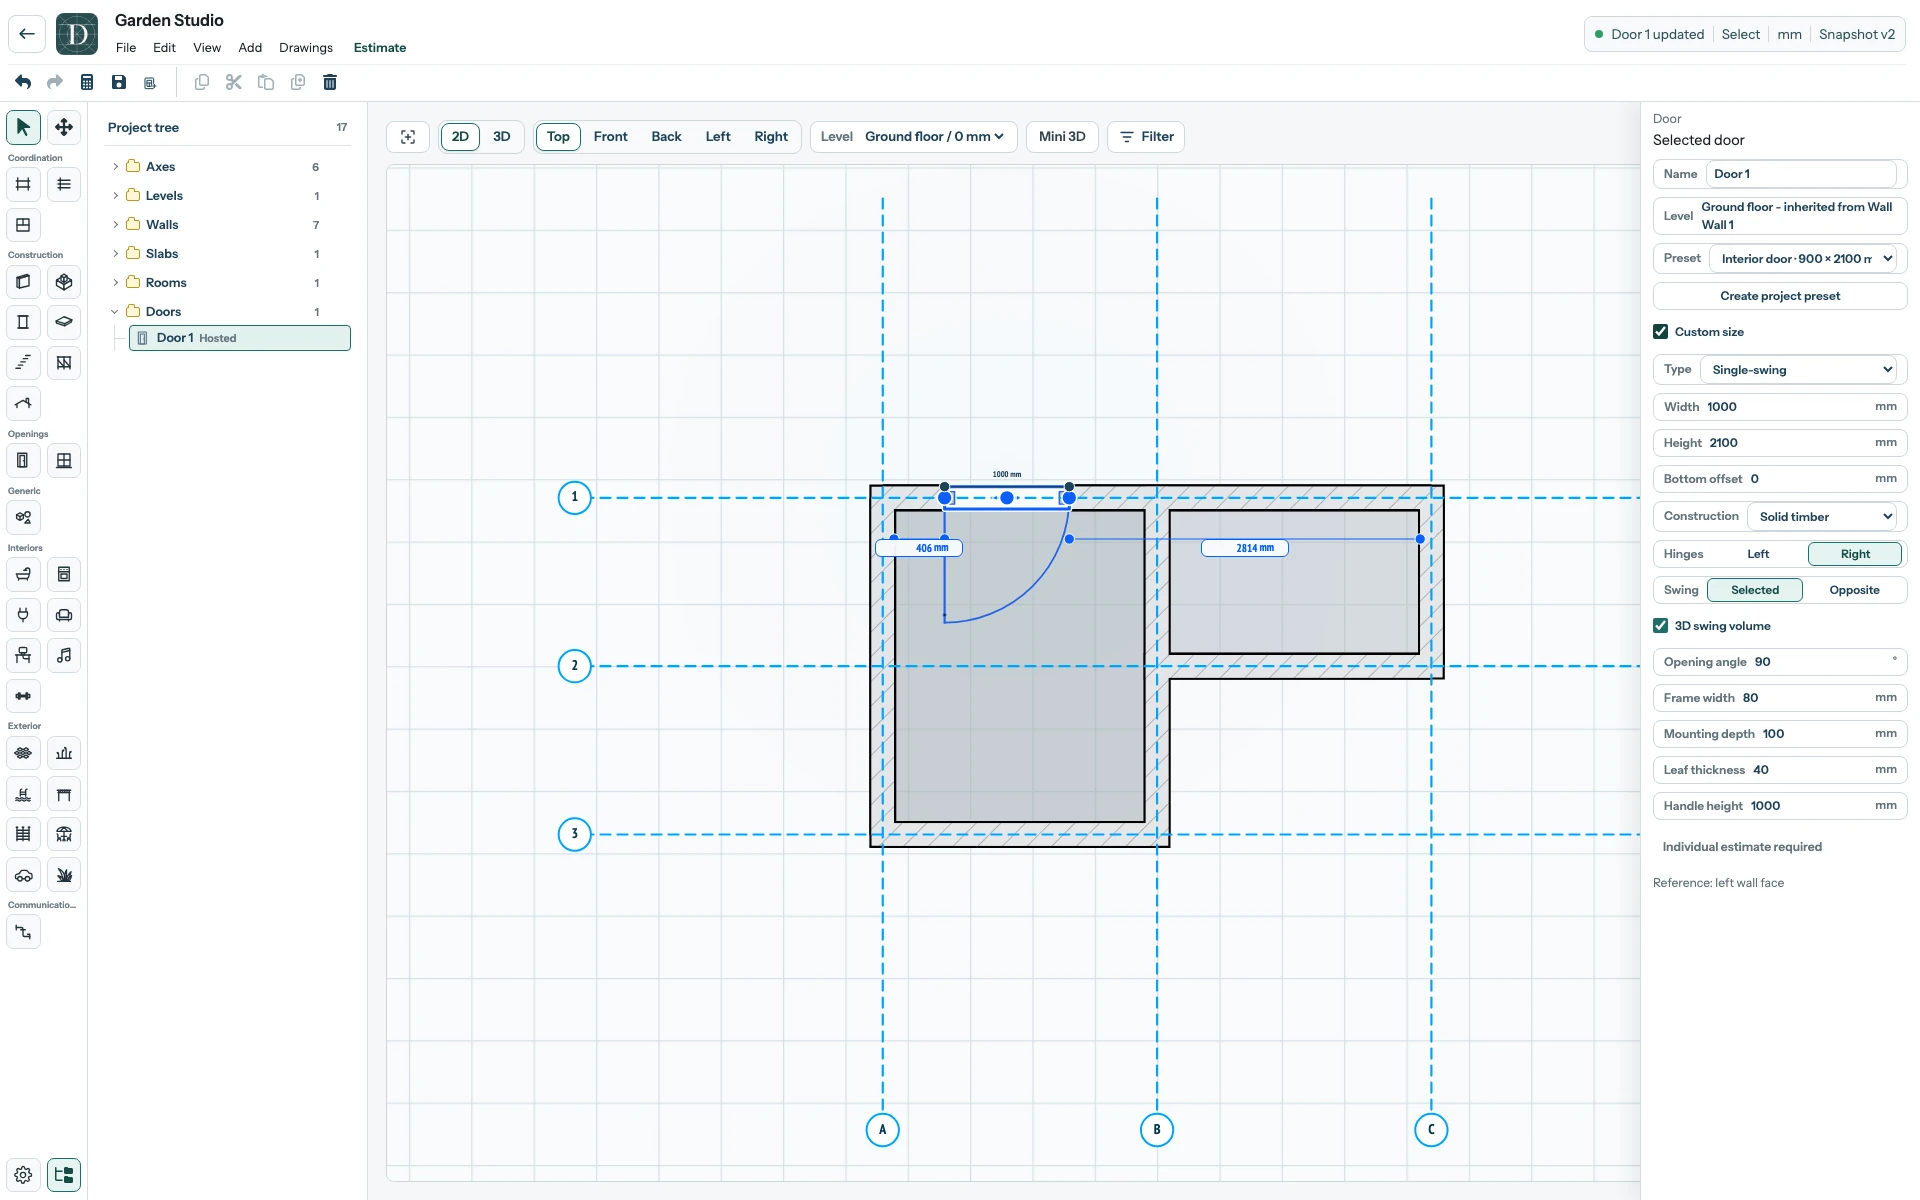1920x1200 pixels.
Task: Click the scissors cut icon
Action: point(234,82)
